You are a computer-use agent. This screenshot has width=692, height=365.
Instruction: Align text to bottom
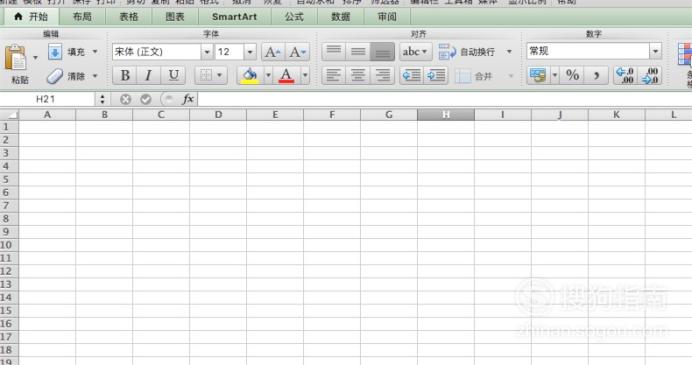pos(382,52)
